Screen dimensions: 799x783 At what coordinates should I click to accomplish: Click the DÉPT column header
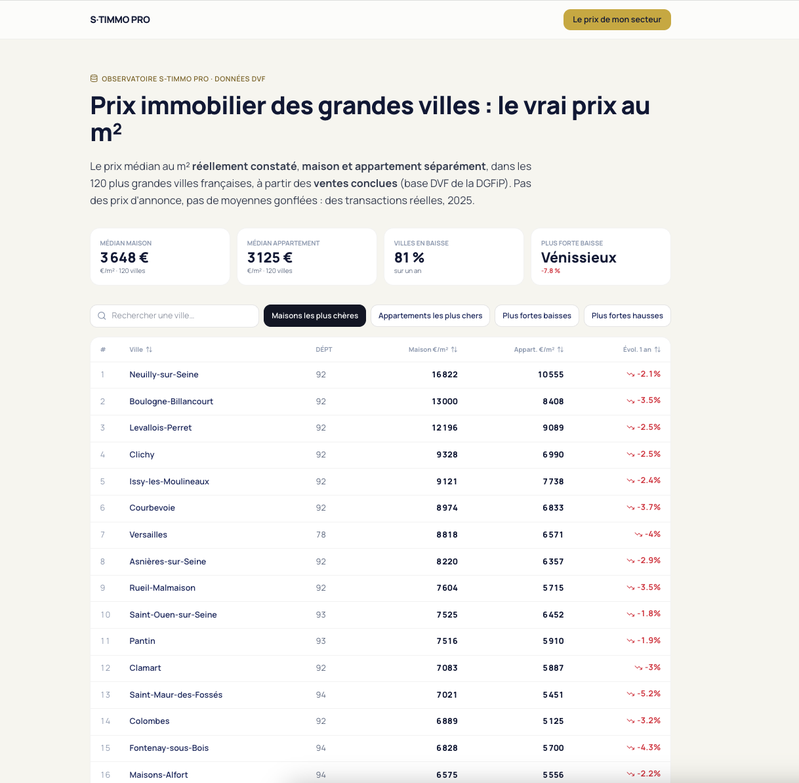tap(324, 349)
